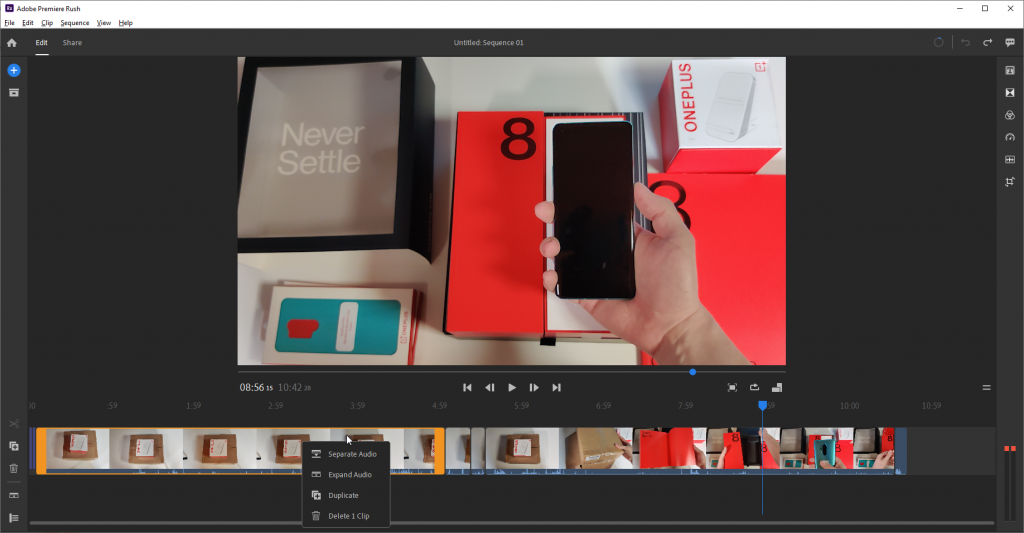Open the Clip menu
1024x533 pixels.
pyautogui.click(x=47, y=23)
